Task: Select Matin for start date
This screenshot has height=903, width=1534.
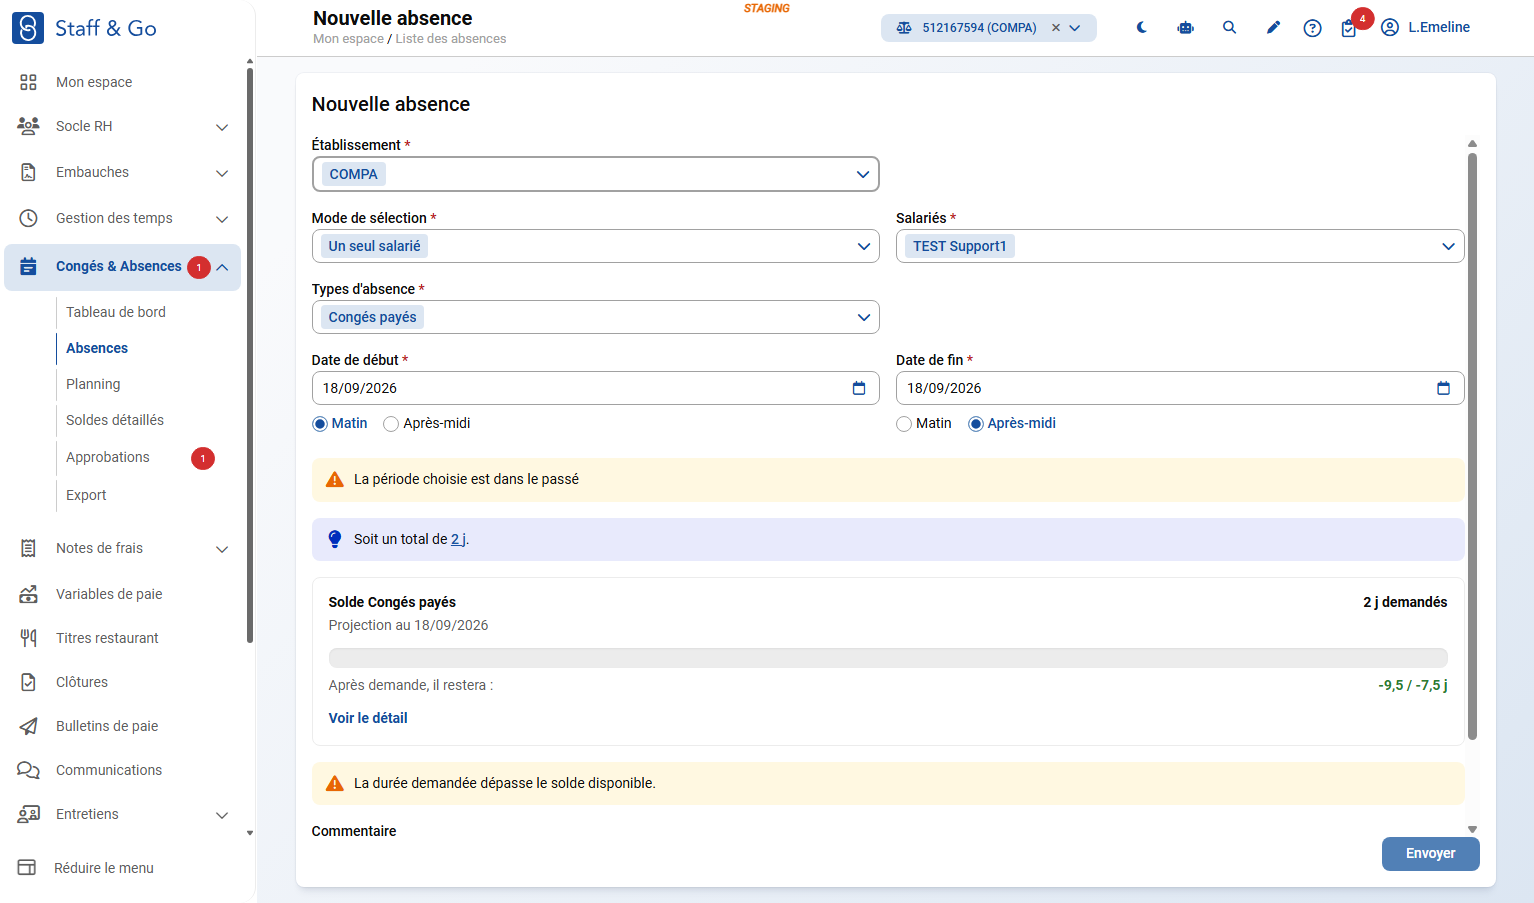Action: [320, 424]
